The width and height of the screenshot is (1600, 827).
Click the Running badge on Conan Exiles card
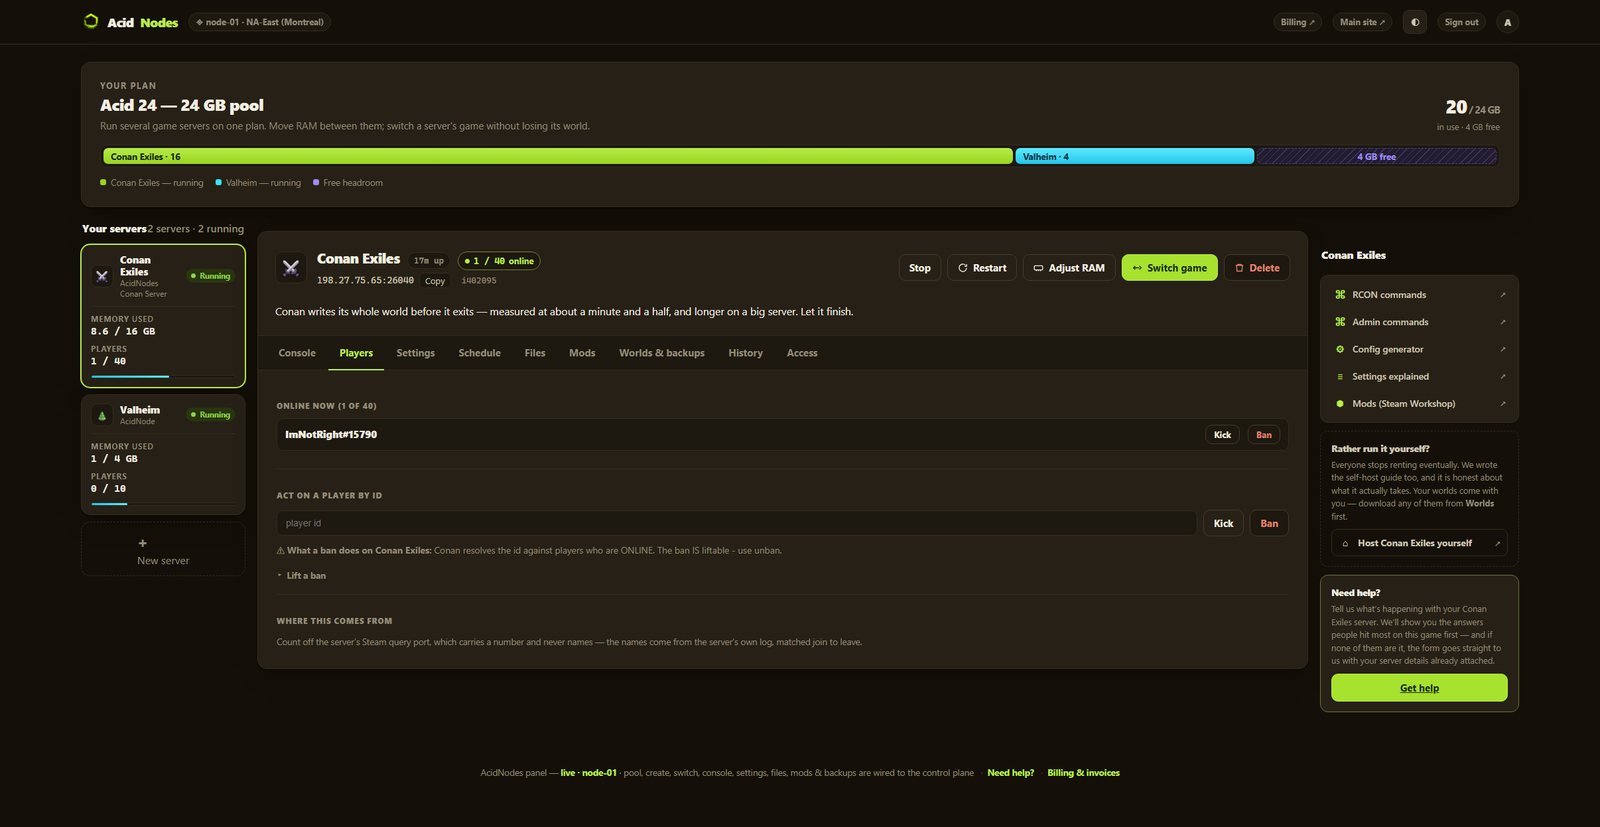pos(211,276)
